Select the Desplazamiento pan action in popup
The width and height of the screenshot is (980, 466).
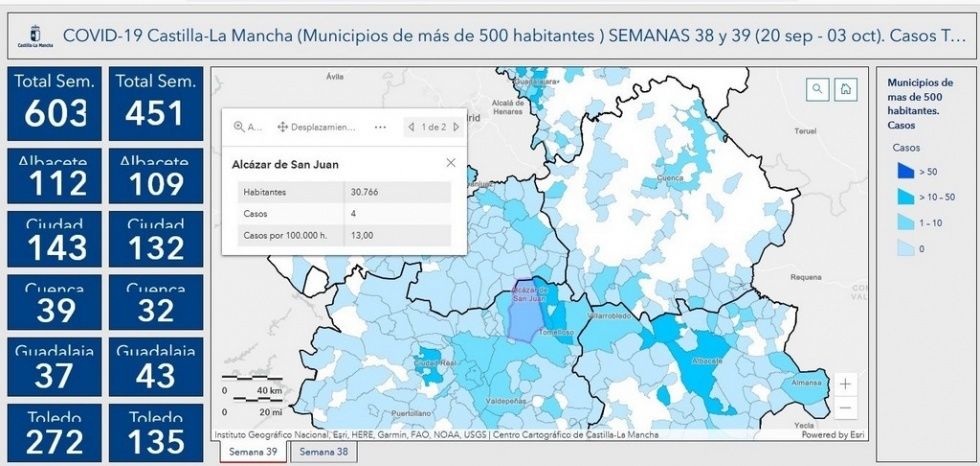[316, 127]
